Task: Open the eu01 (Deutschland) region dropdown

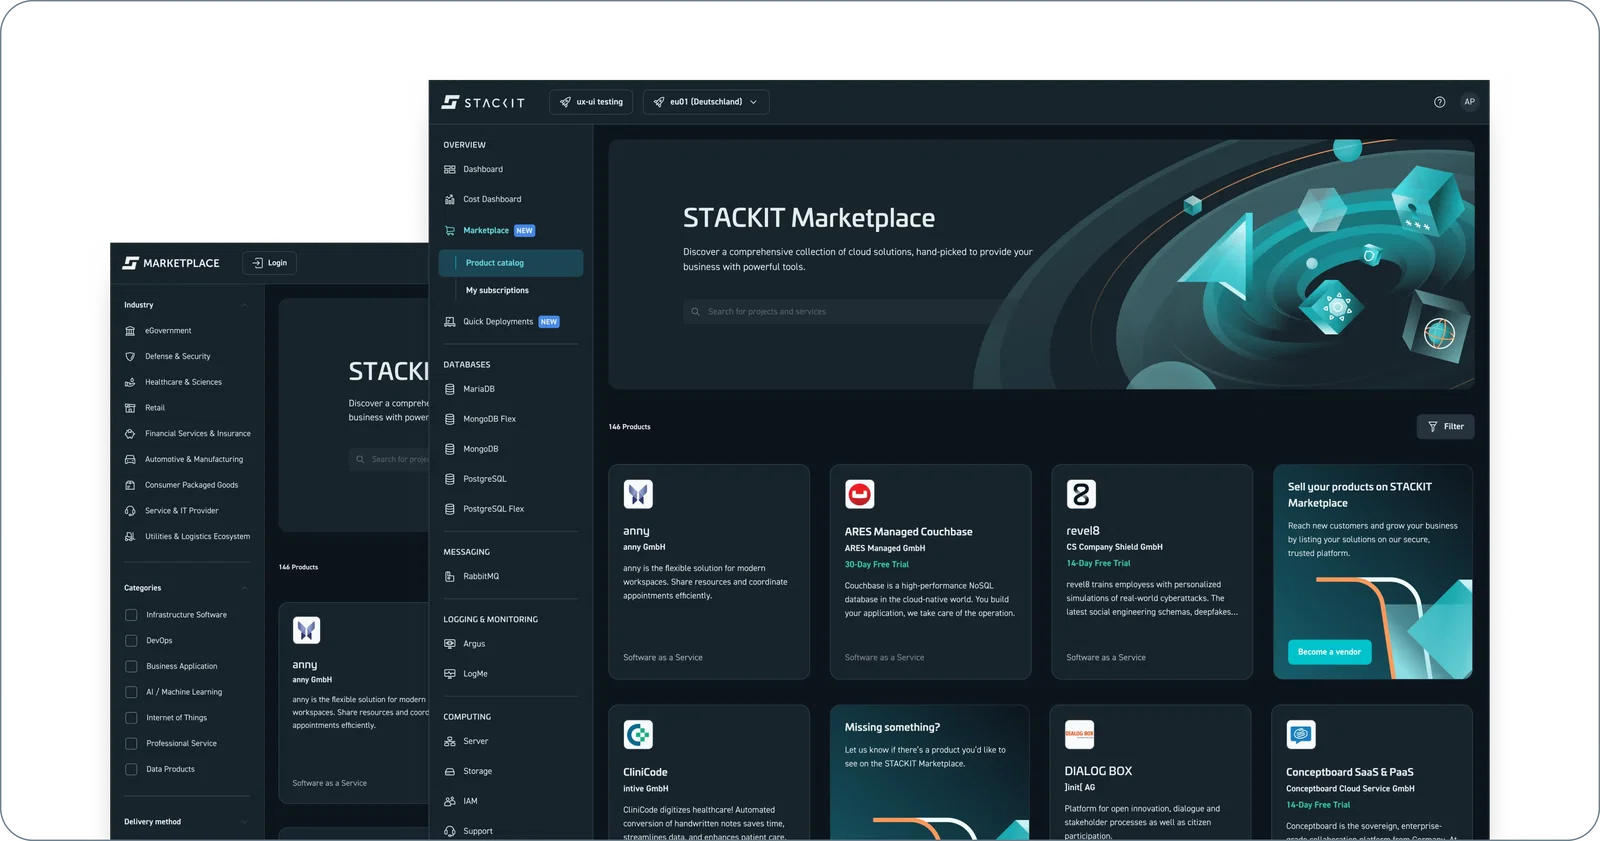Action: tap(706, 102)
